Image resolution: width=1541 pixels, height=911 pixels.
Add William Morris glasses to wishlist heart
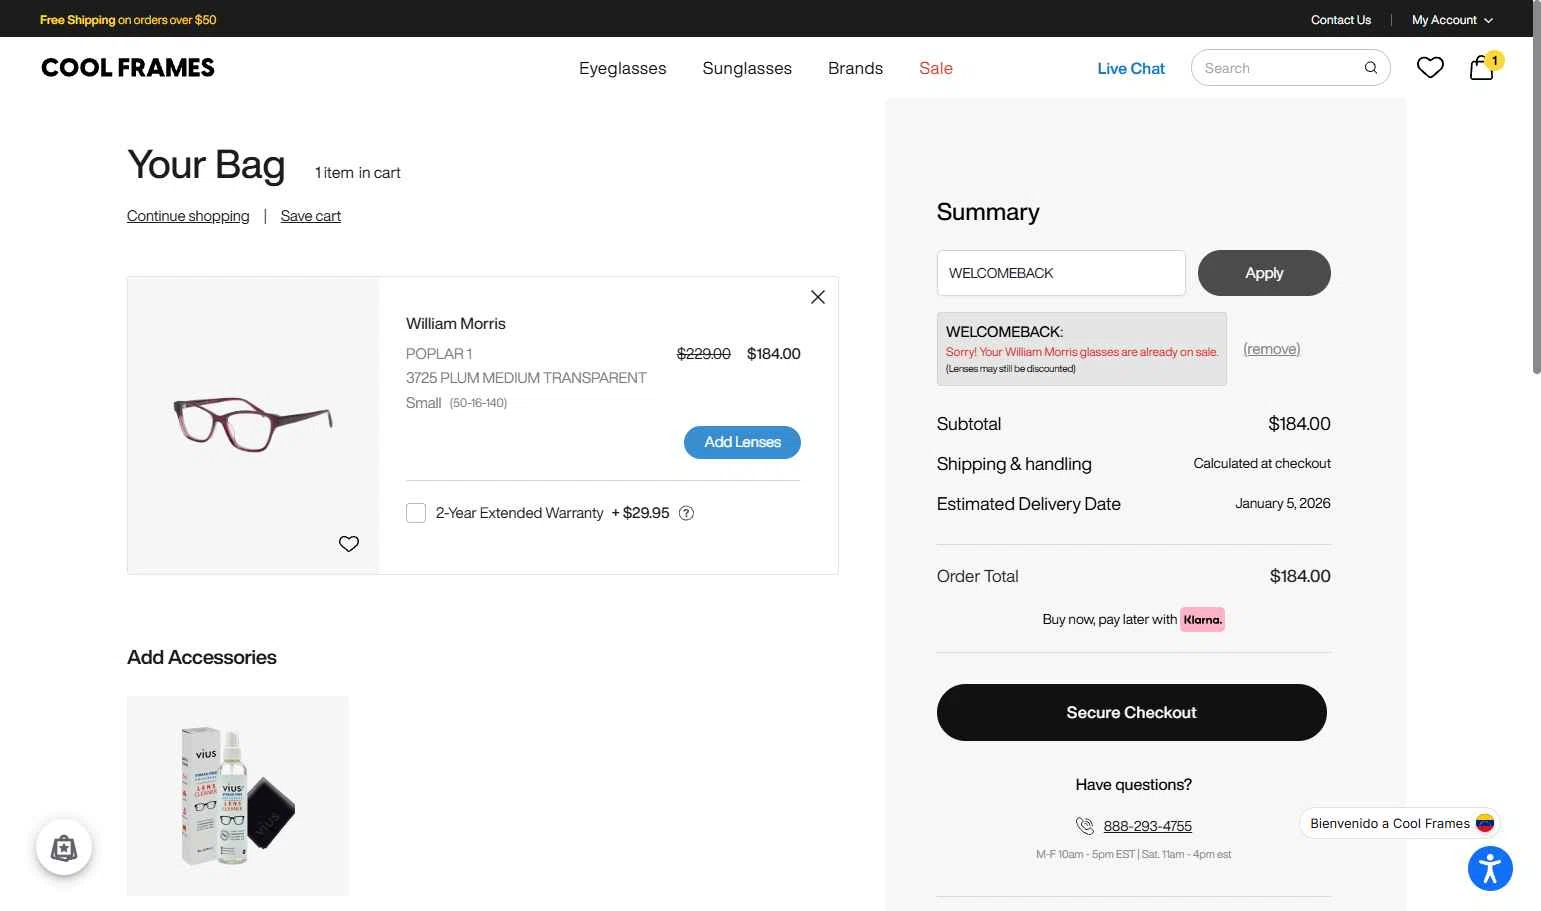click(349, 544)
